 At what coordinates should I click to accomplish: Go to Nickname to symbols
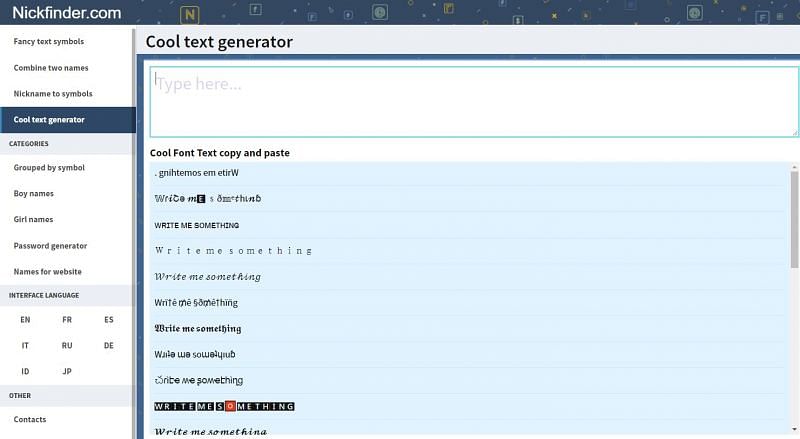click(x=53, y=94)
